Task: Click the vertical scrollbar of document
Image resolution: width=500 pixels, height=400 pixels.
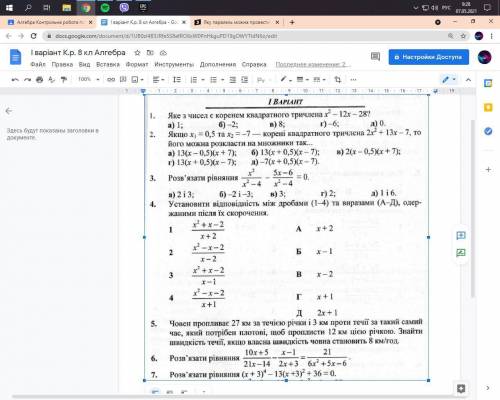Action: [x=472, y=208]
